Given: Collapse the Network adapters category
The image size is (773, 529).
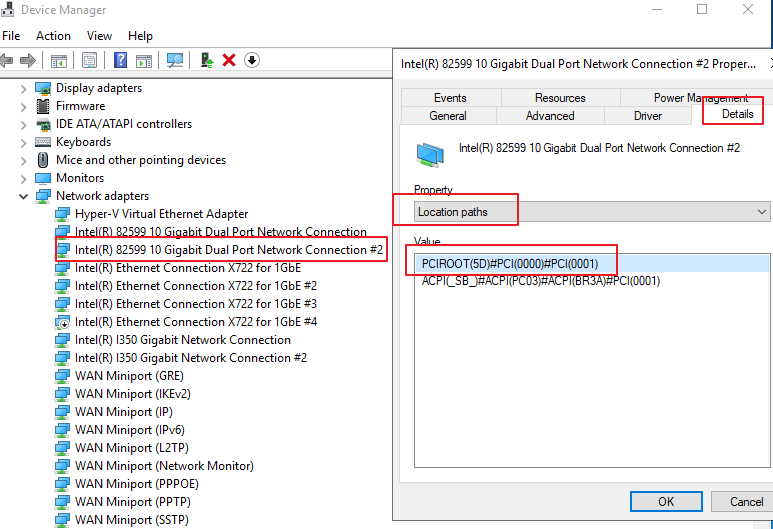Looking at the screenshot, I should pyautogui.click(x=24, y=196).
